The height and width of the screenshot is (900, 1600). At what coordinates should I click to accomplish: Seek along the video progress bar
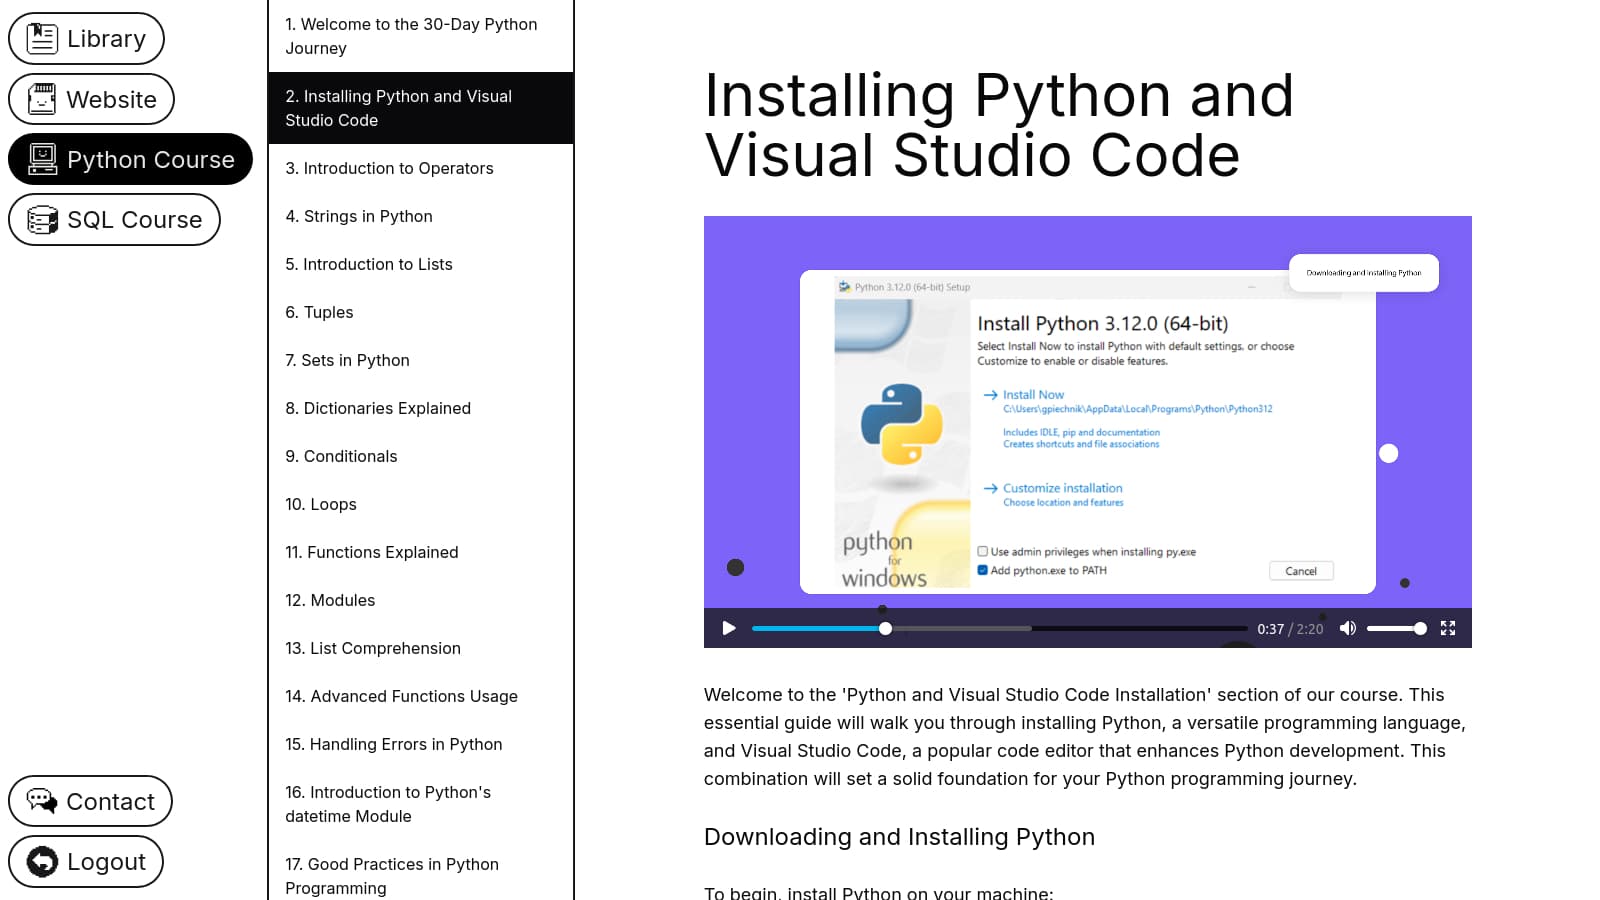coord(999,628)
